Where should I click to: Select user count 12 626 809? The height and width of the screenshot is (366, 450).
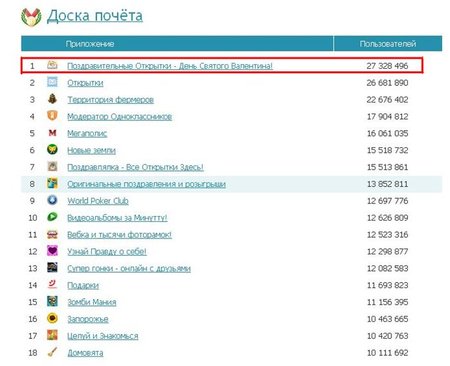(x=387, y=218)
